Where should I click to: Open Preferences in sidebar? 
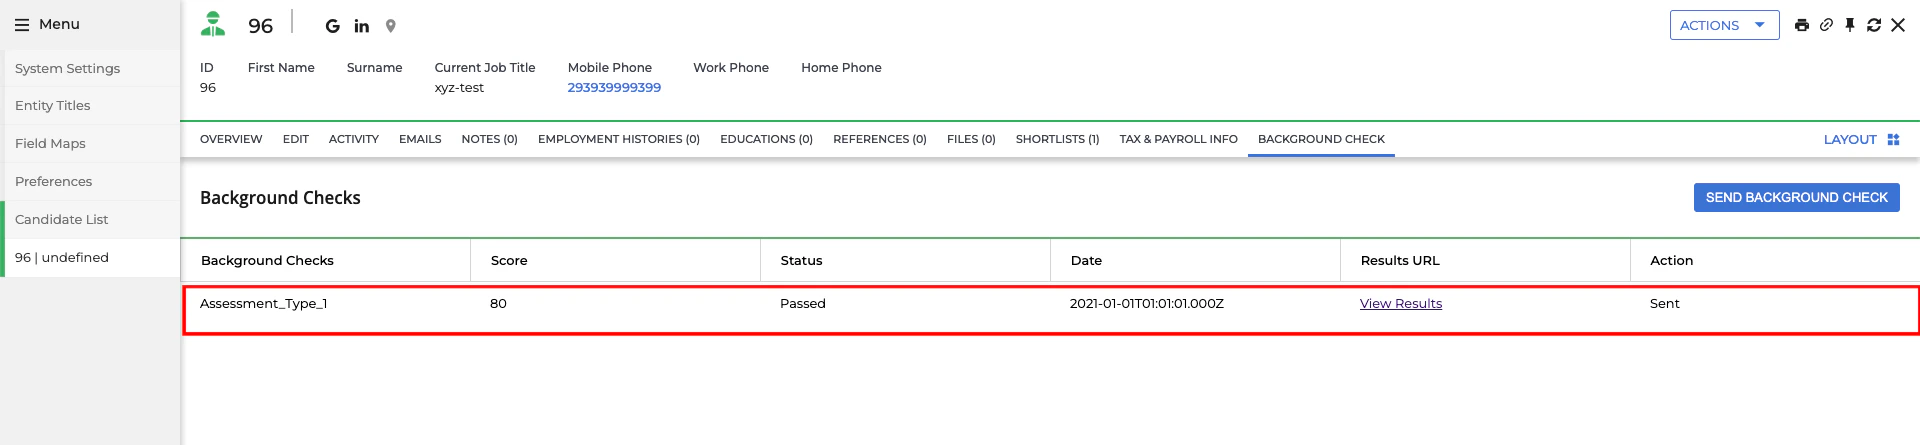coord(90,182)
